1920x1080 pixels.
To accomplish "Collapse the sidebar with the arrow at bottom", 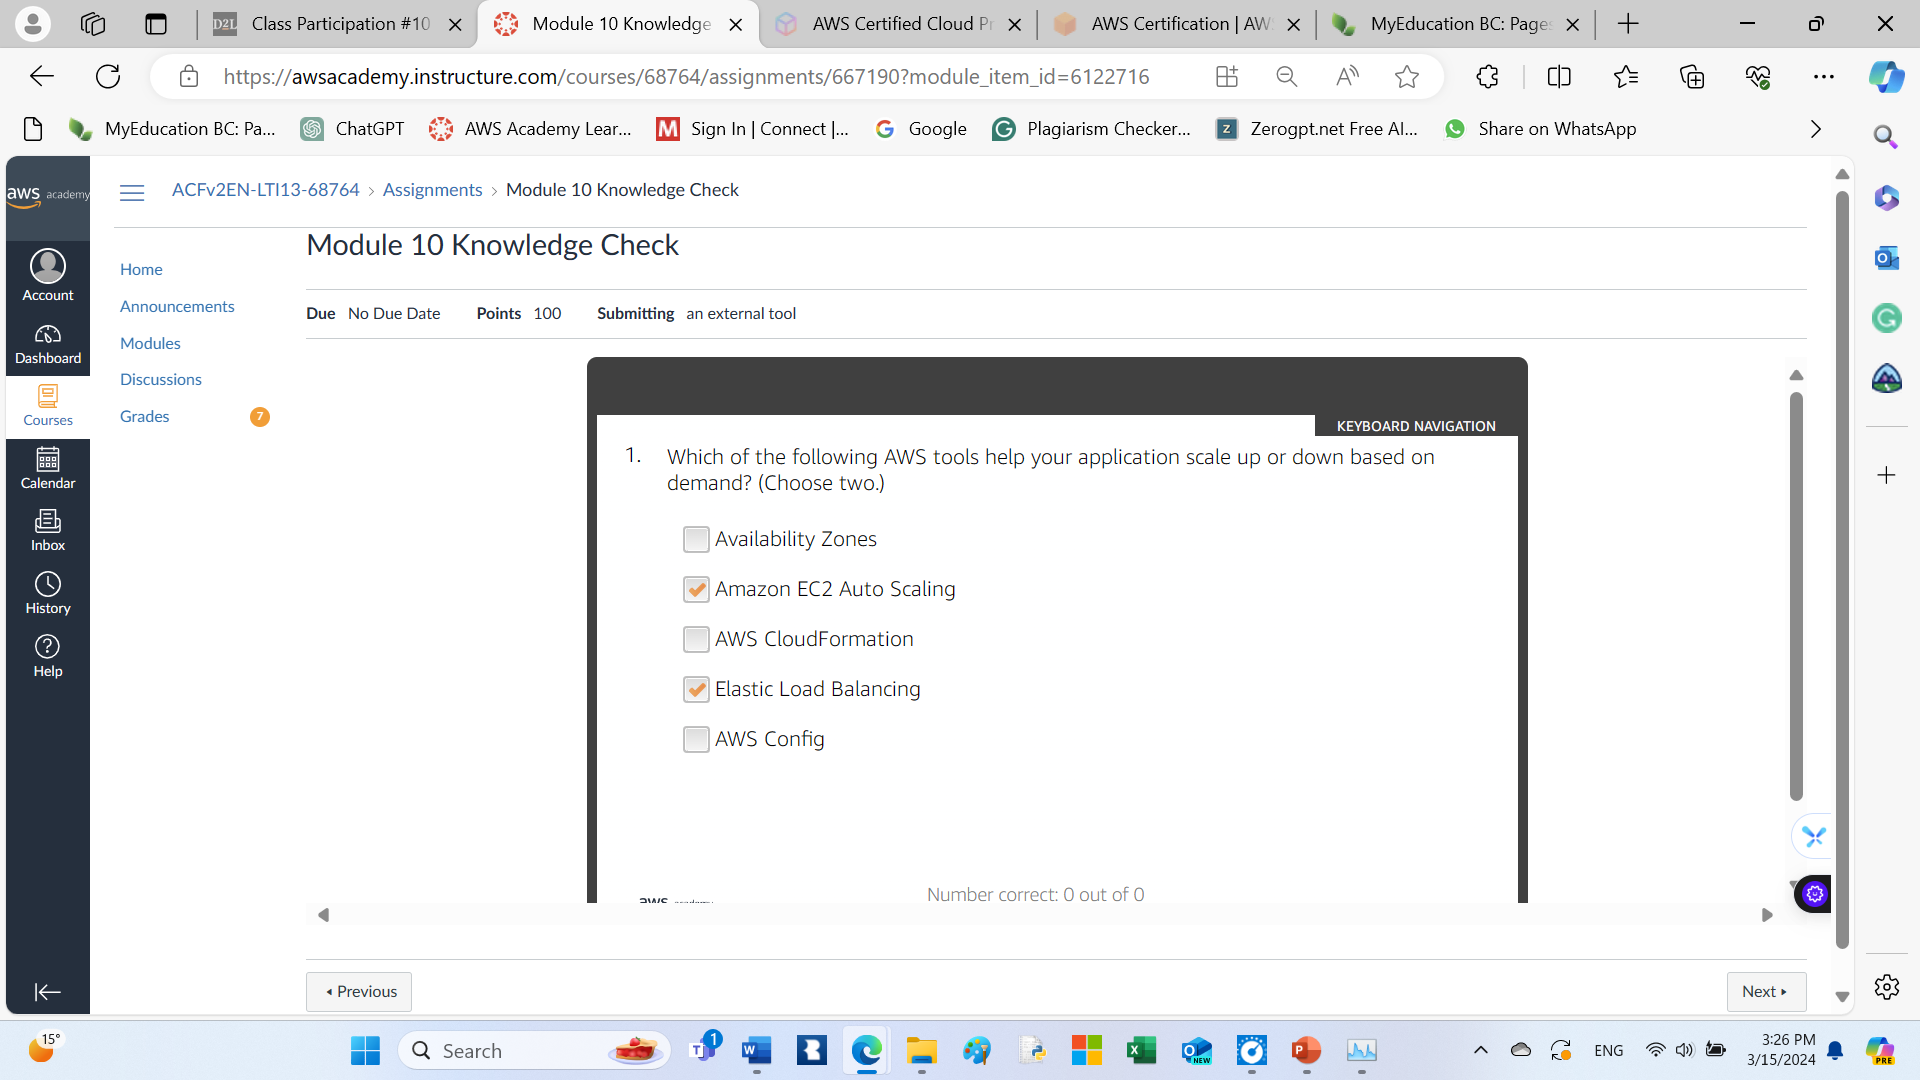I will tap(47, 992).
